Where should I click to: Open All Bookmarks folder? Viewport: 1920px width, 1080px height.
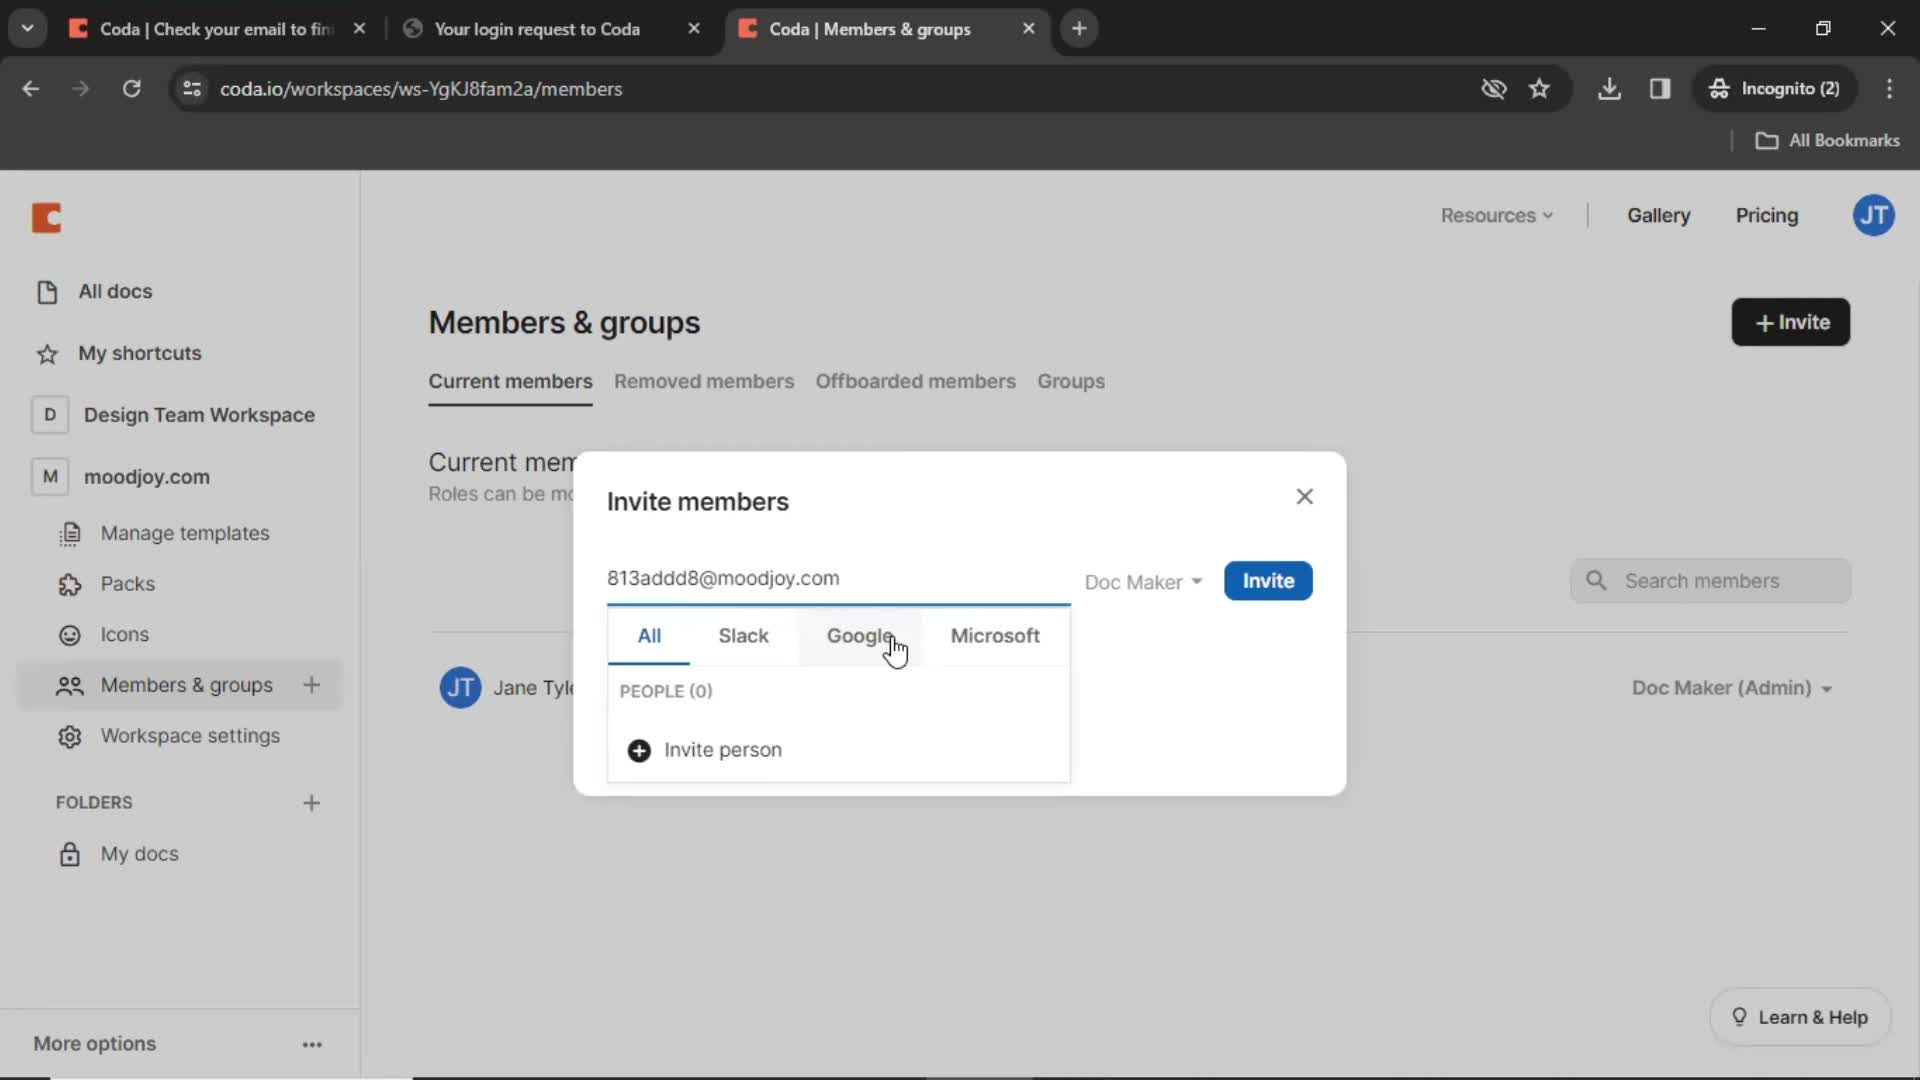1827,141
